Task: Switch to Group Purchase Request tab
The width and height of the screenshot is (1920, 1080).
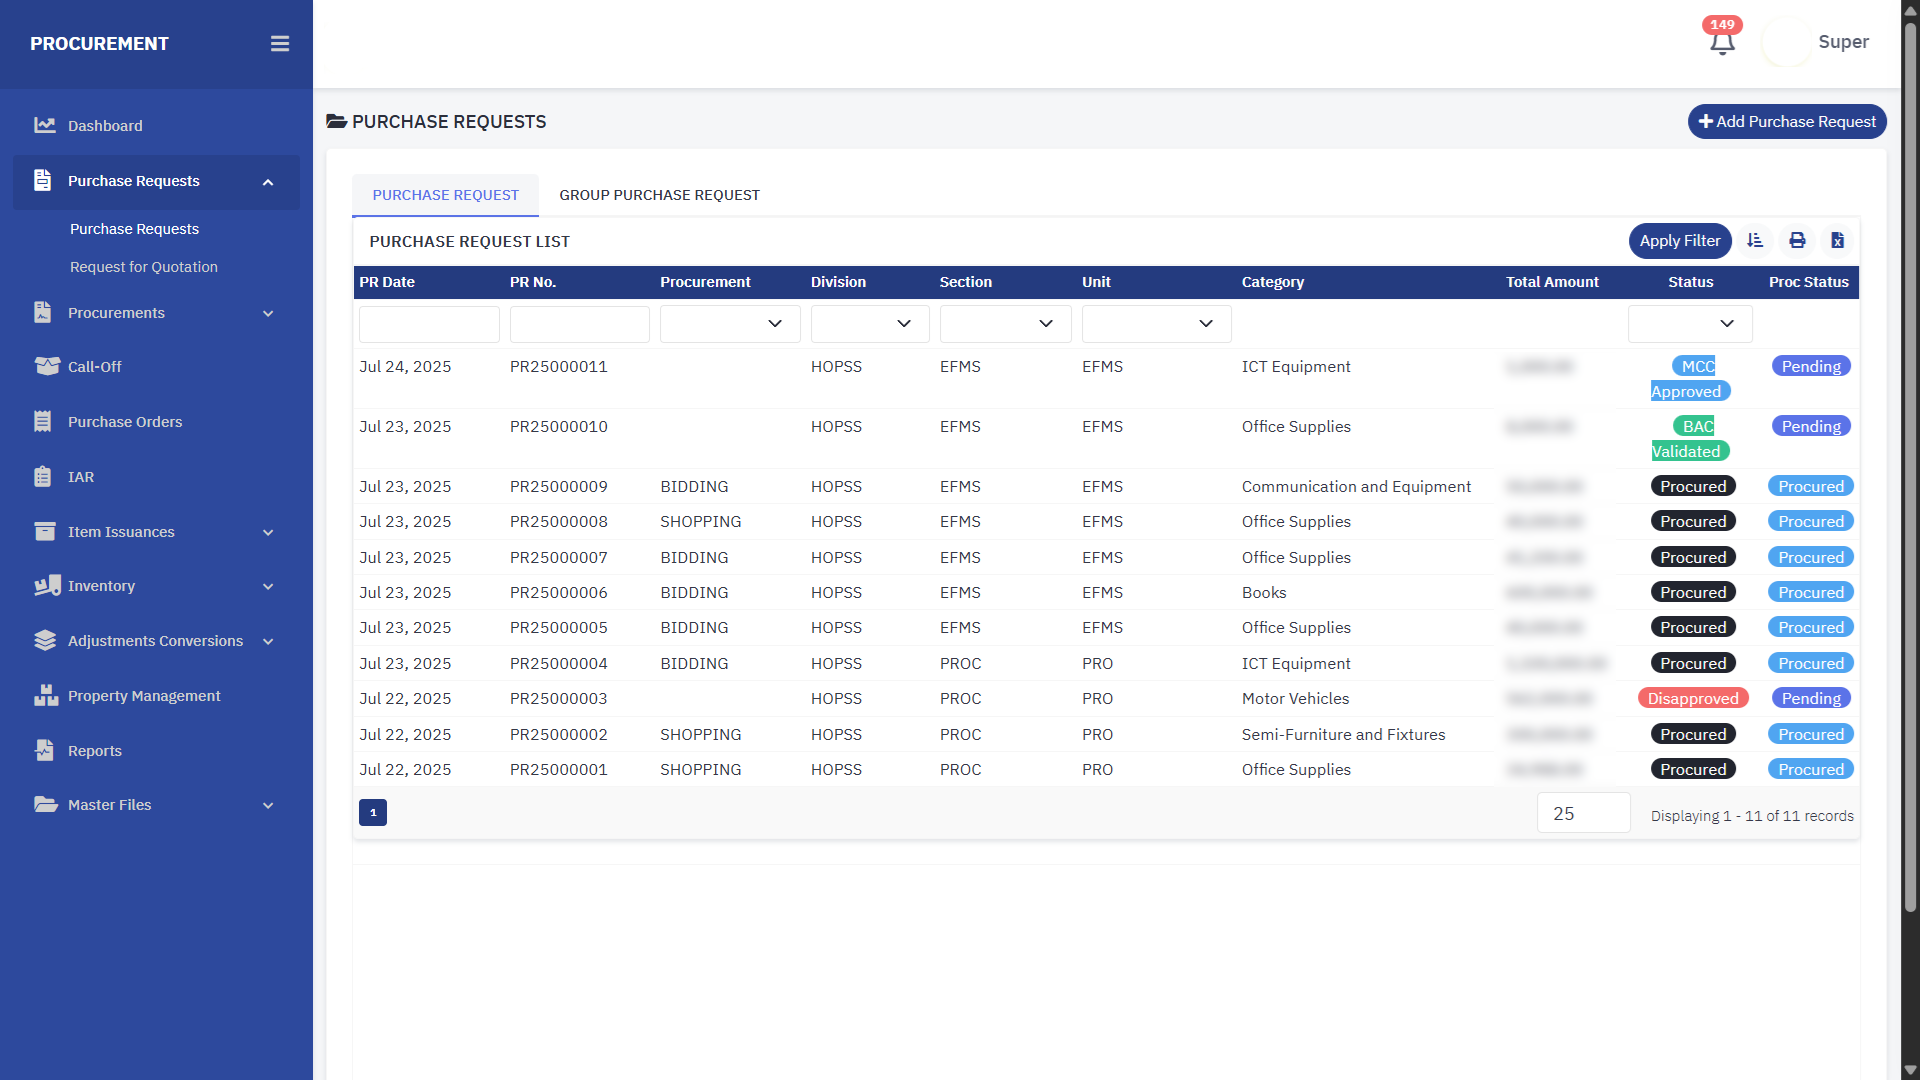Action: coord(659,195)
